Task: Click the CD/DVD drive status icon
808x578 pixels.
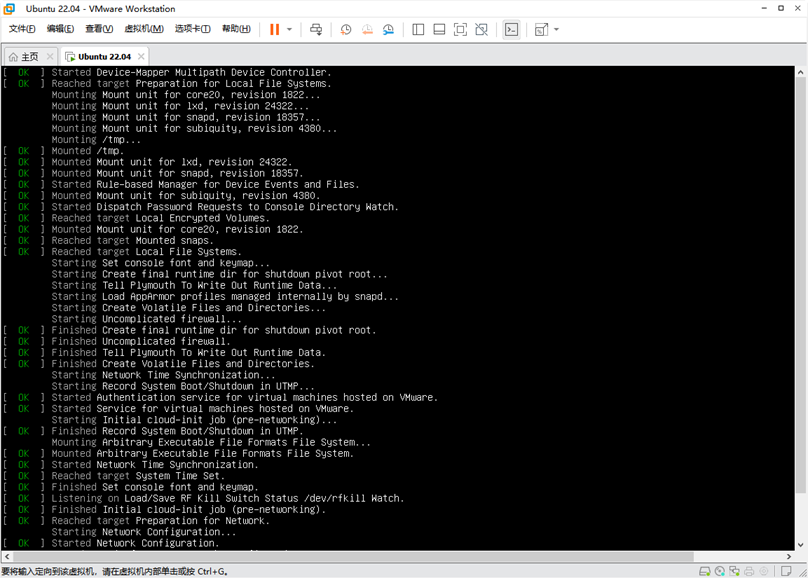Action: [719, 571]
